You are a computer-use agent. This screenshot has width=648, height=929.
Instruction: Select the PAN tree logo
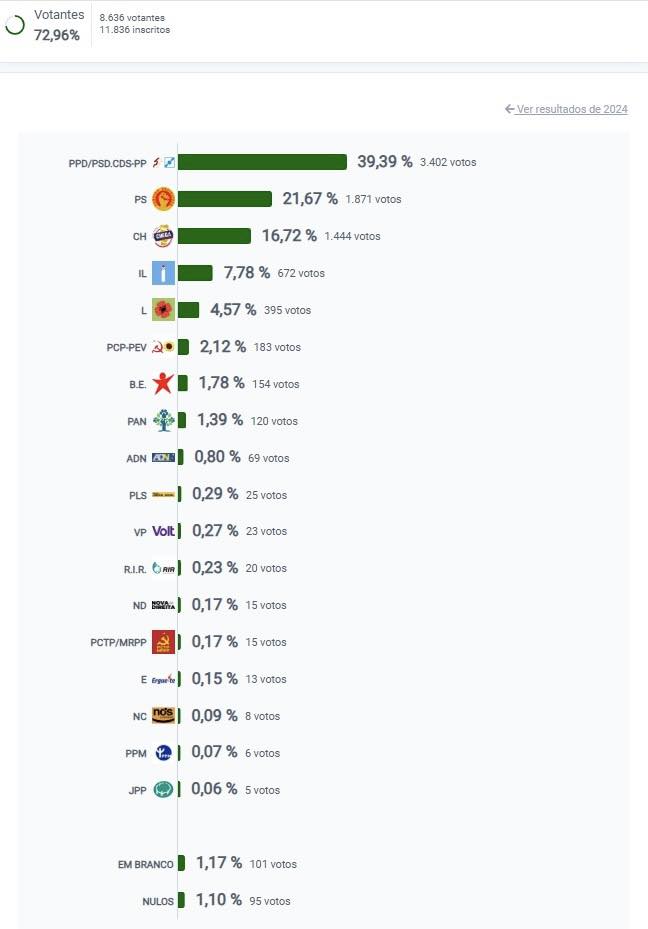coord(163,421)
